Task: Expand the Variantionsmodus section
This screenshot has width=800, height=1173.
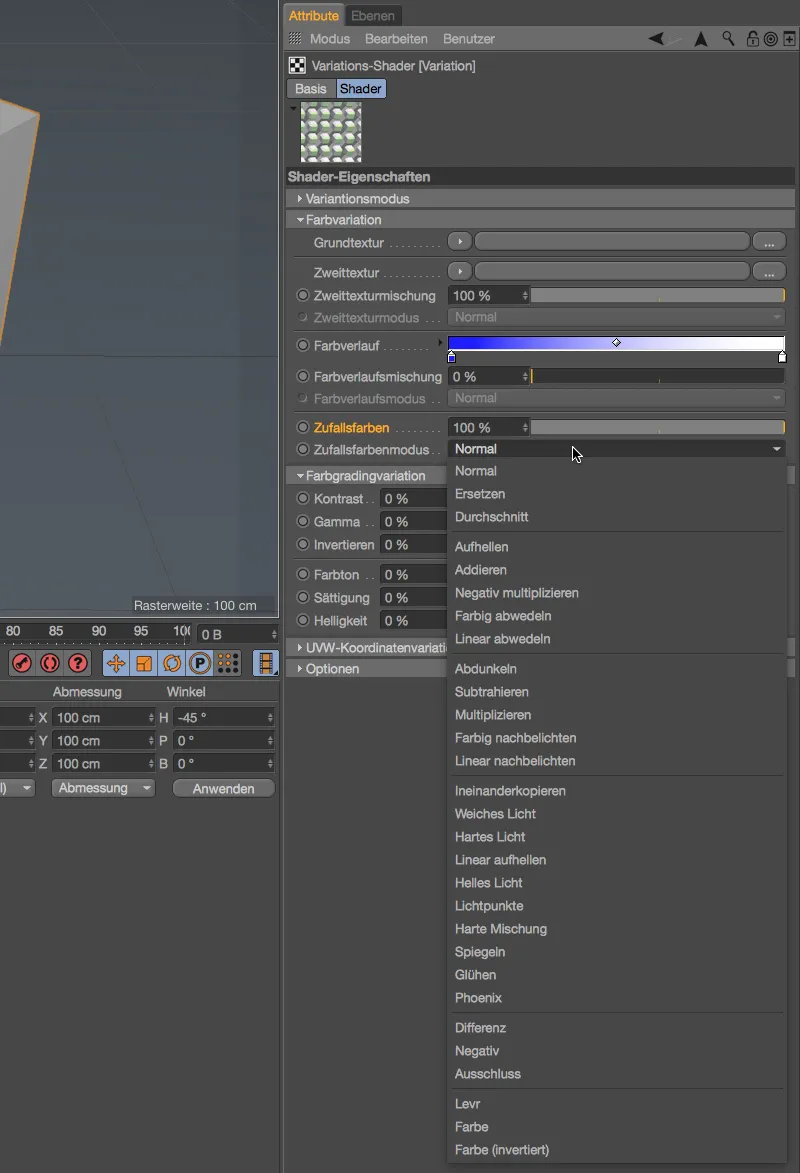Action: click(299, 198)
